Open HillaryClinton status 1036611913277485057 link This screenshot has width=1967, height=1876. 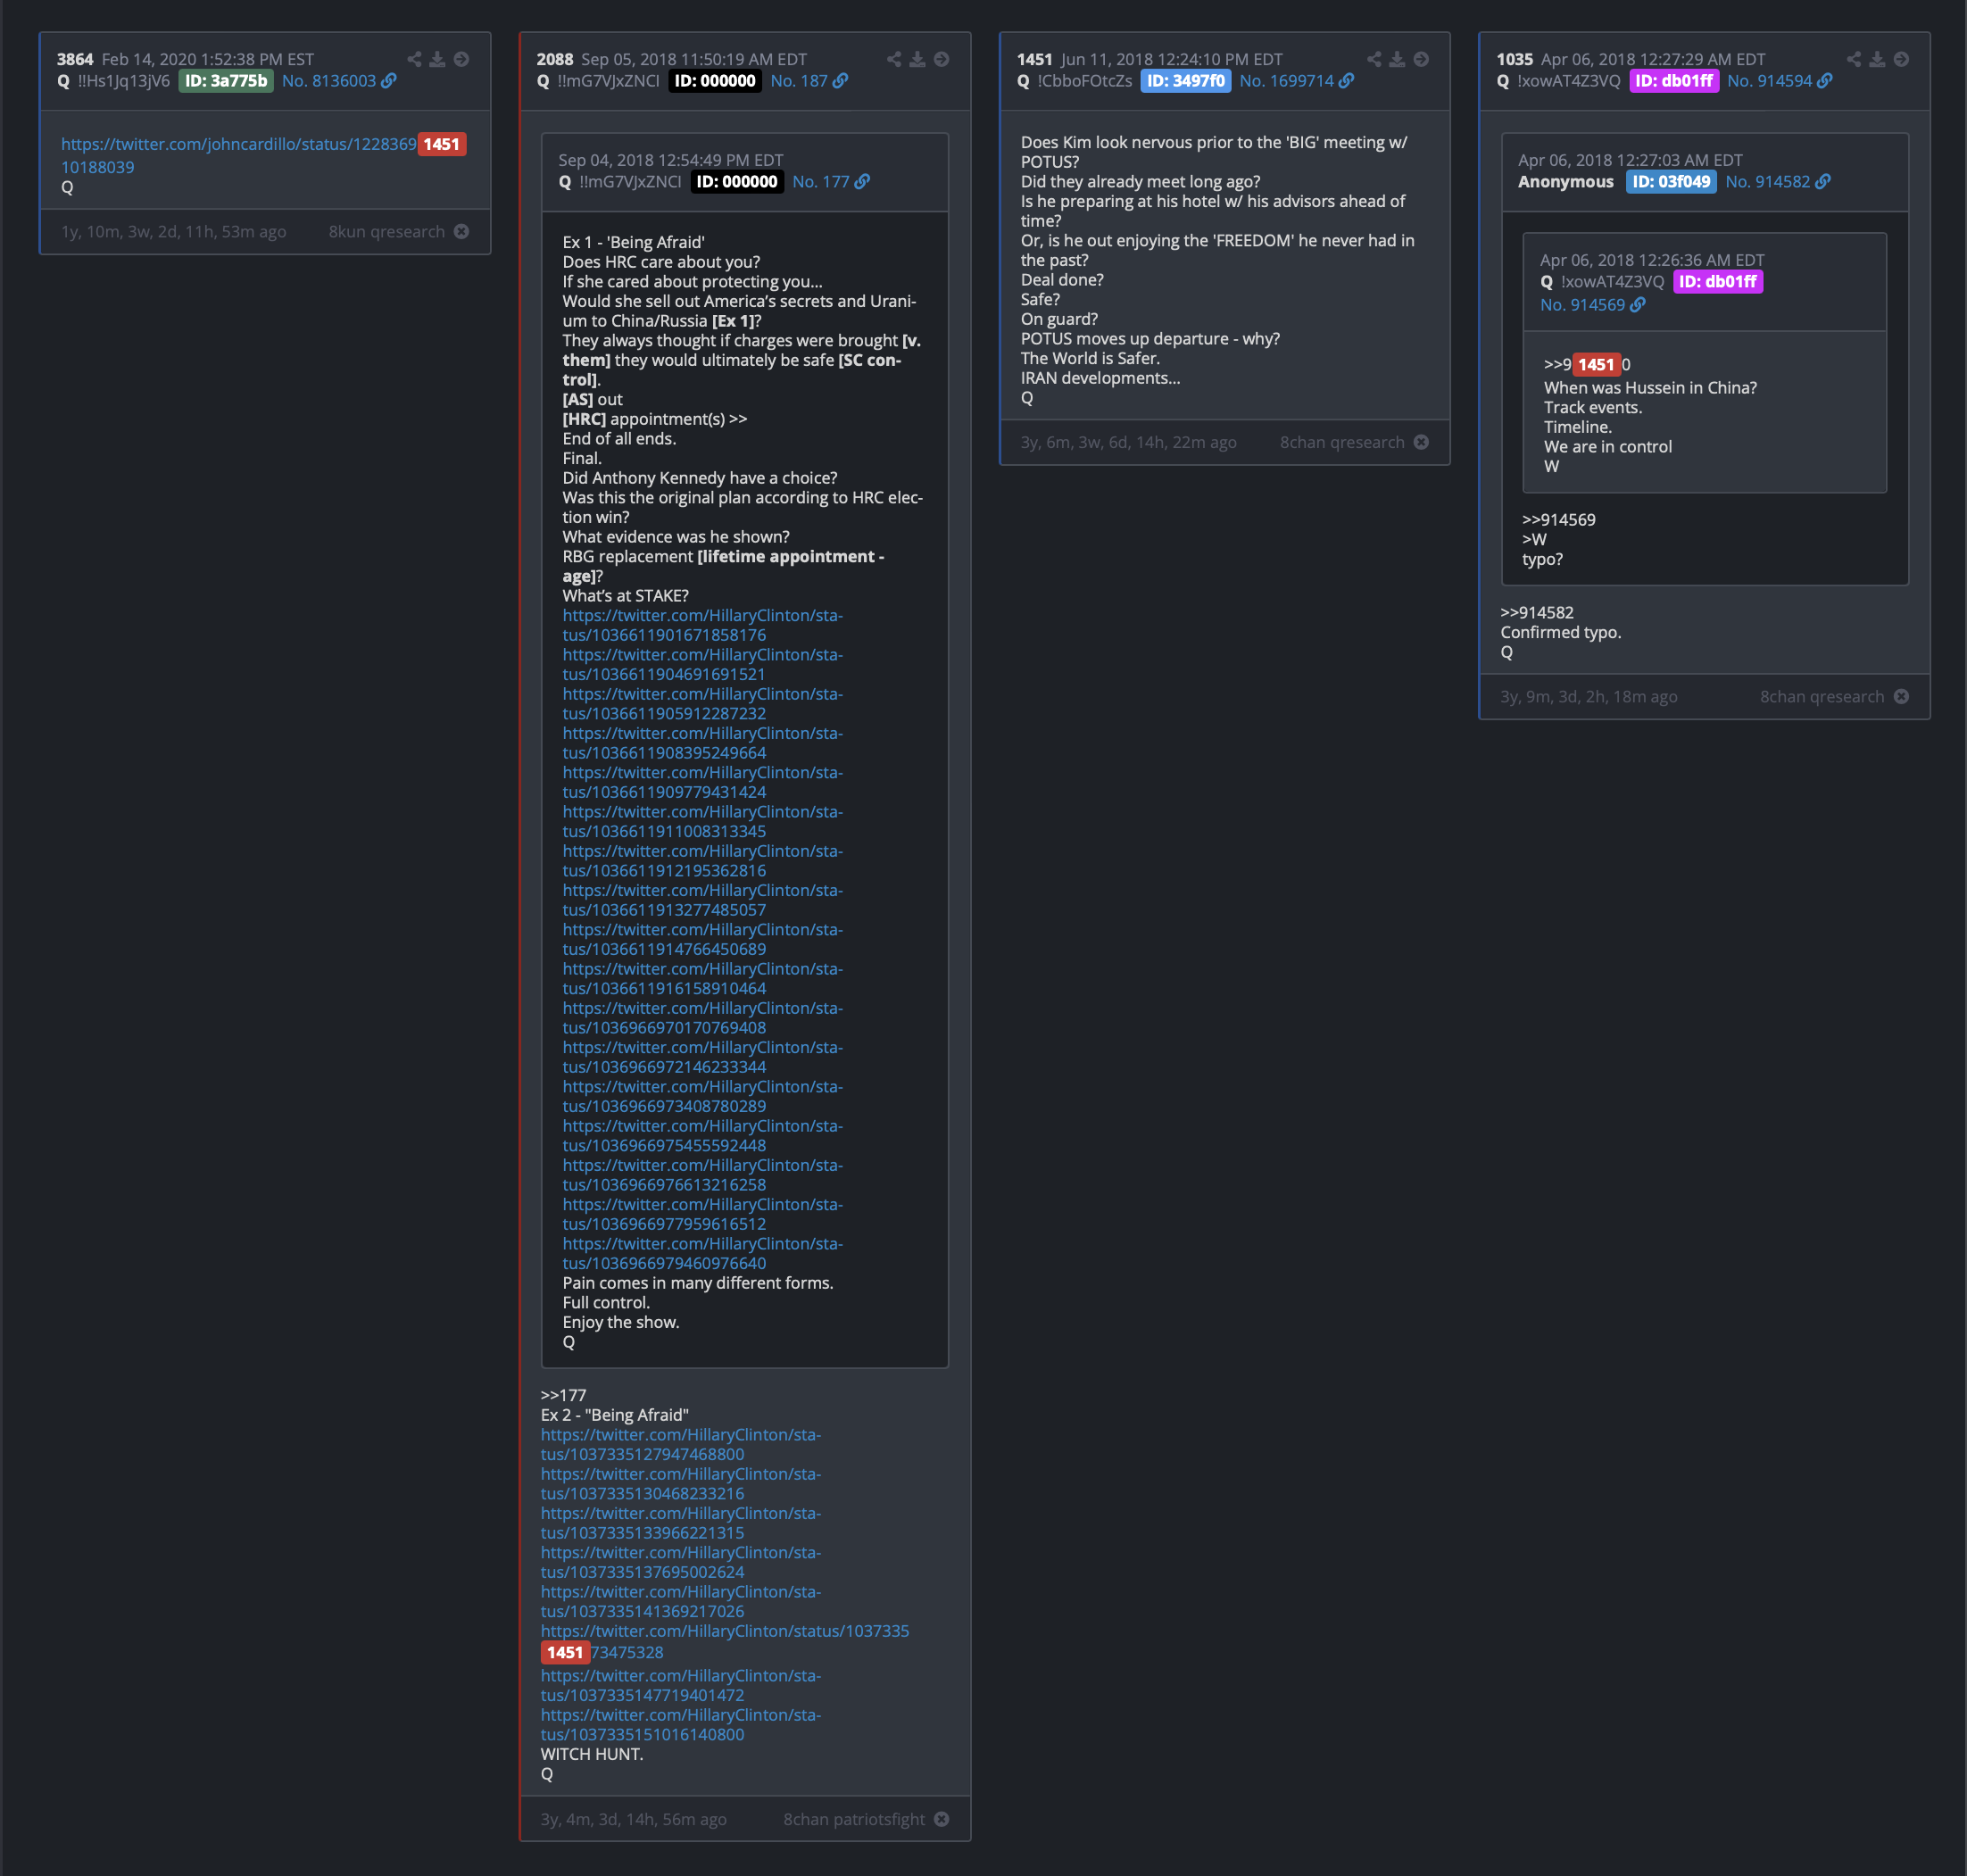point(702,900)
